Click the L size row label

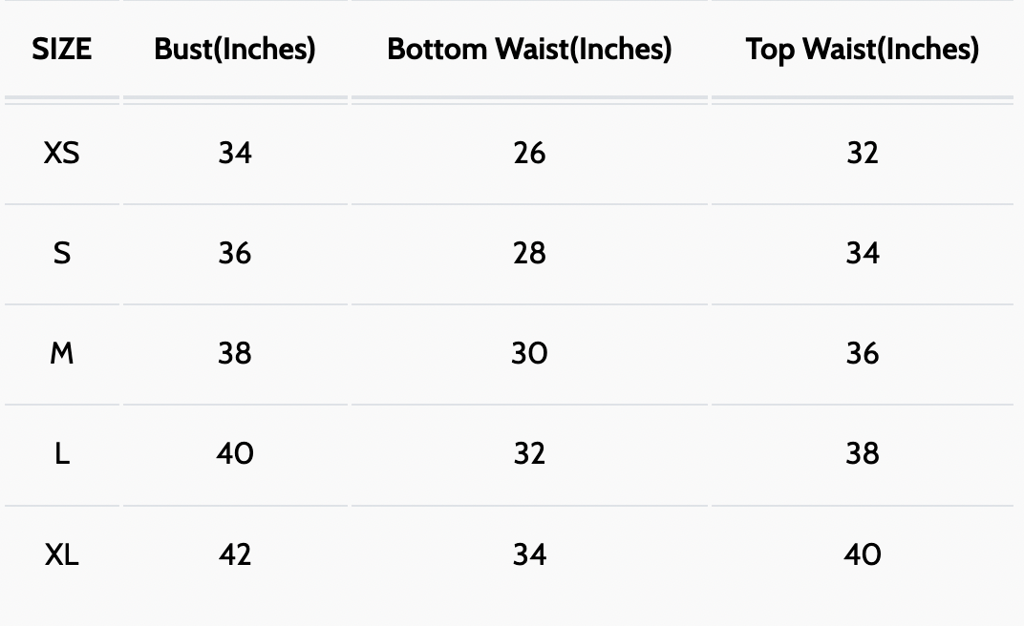[x=61, y=454]
